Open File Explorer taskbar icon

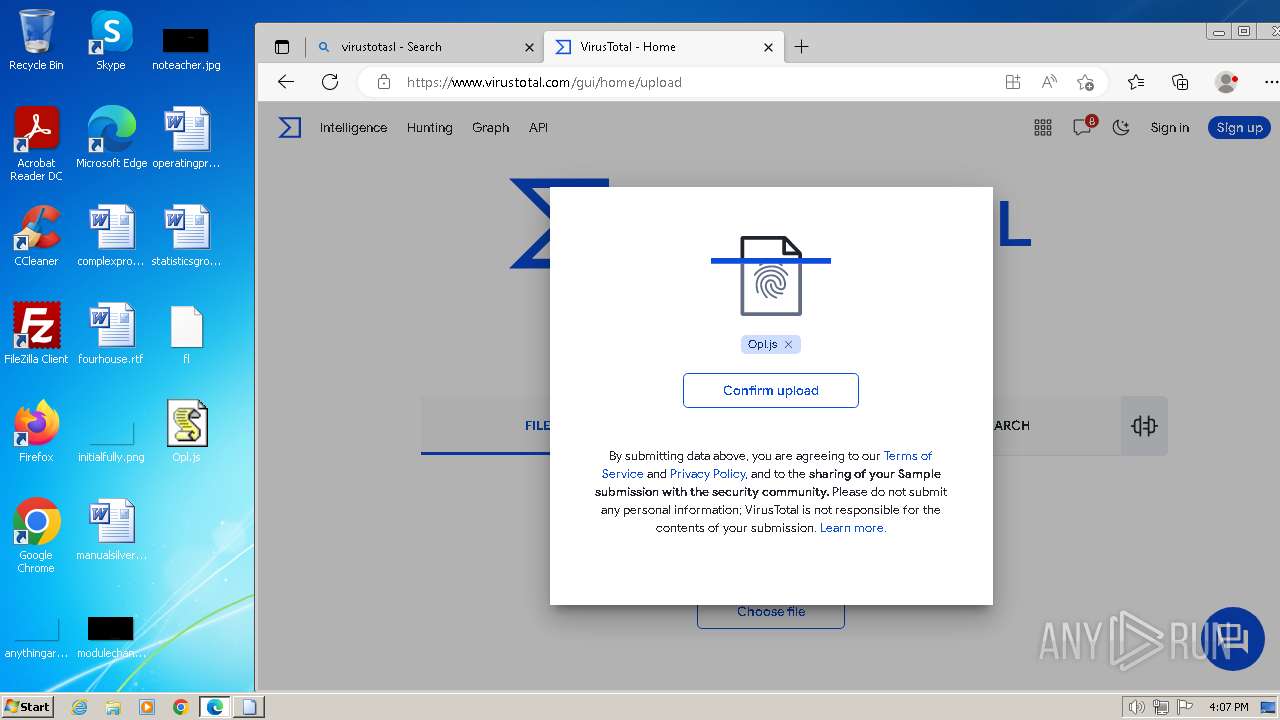point(113,707)
